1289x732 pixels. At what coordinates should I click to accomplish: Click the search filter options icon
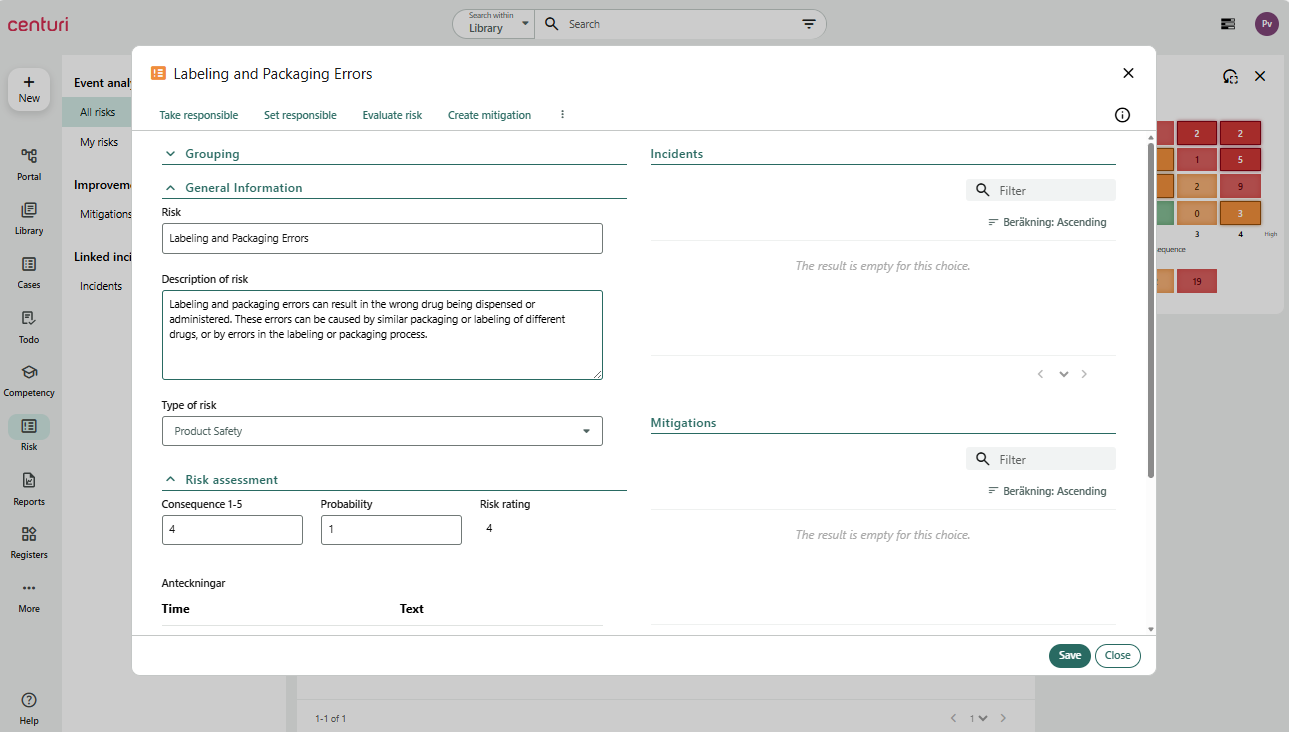pyautogui.click(x=809, y=24)
